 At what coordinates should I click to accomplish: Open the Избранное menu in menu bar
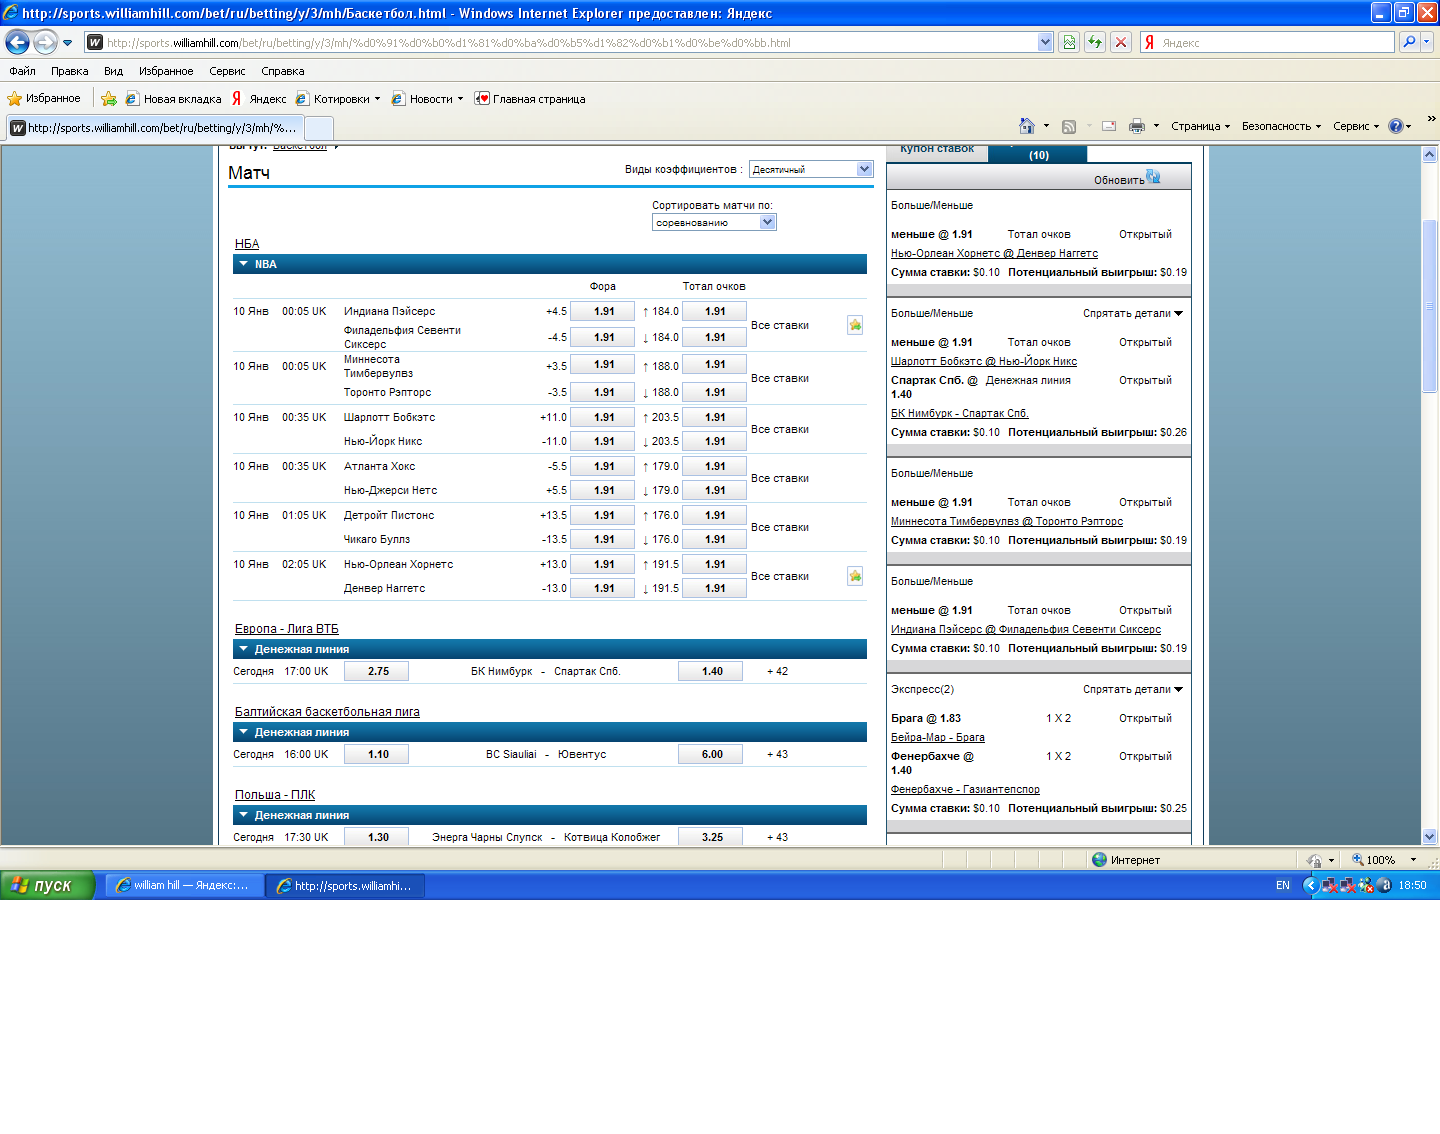click(166, 71)
